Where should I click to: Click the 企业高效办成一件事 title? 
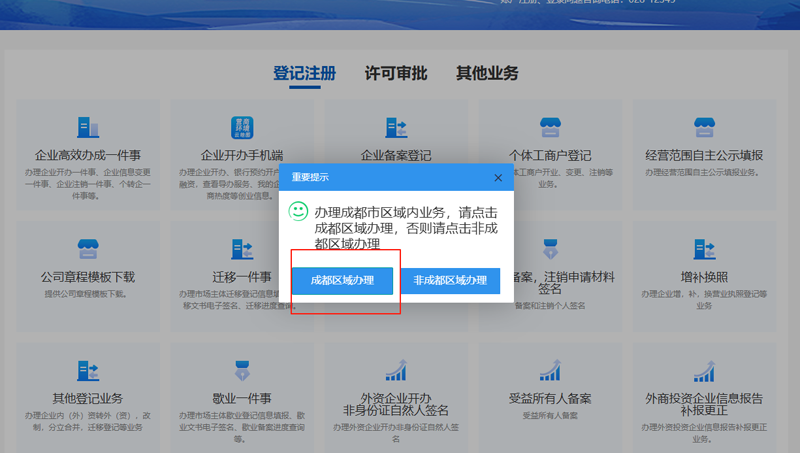click(88, 155)
